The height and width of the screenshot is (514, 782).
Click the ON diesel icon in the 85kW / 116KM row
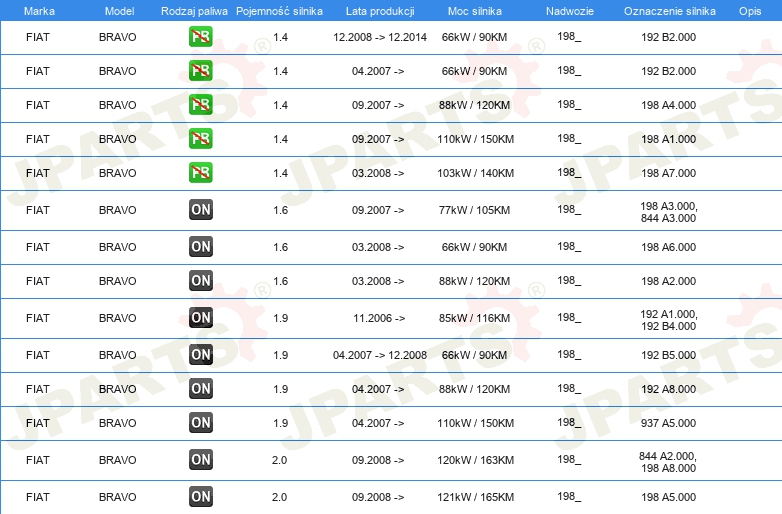click(201, 317)
